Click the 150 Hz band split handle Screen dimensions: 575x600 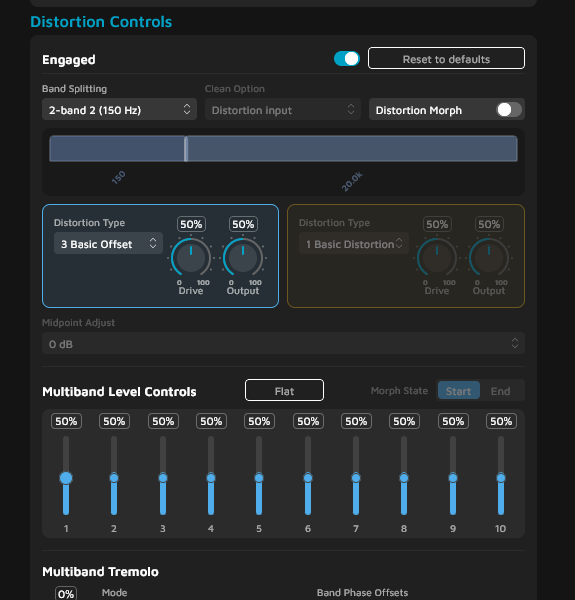[186, 148]
